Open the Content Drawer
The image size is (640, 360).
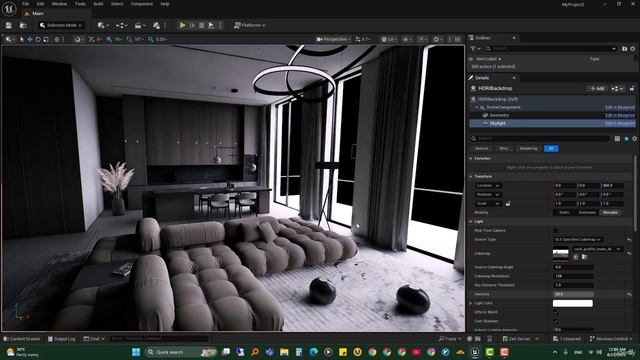coord(22,339)
